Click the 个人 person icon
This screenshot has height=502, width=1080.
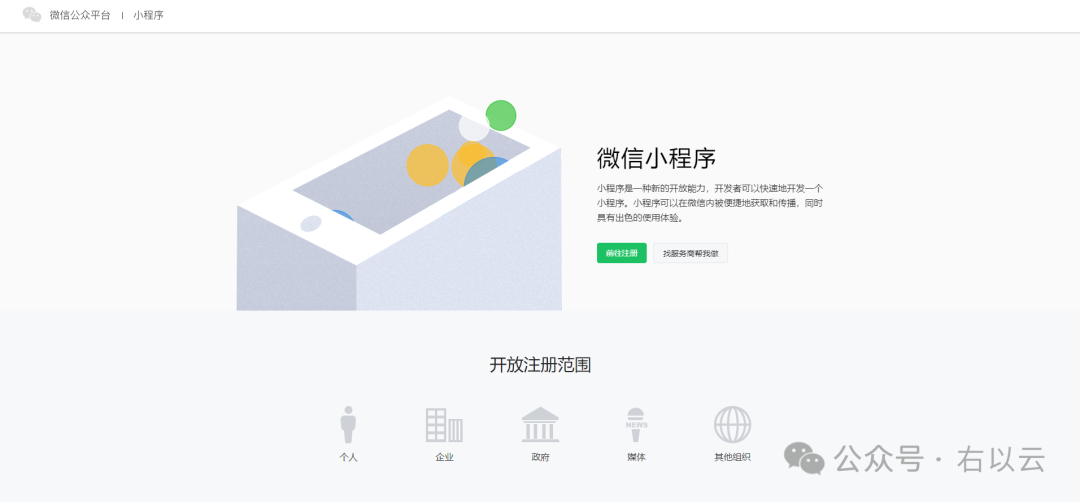click(x=349, y=424)
